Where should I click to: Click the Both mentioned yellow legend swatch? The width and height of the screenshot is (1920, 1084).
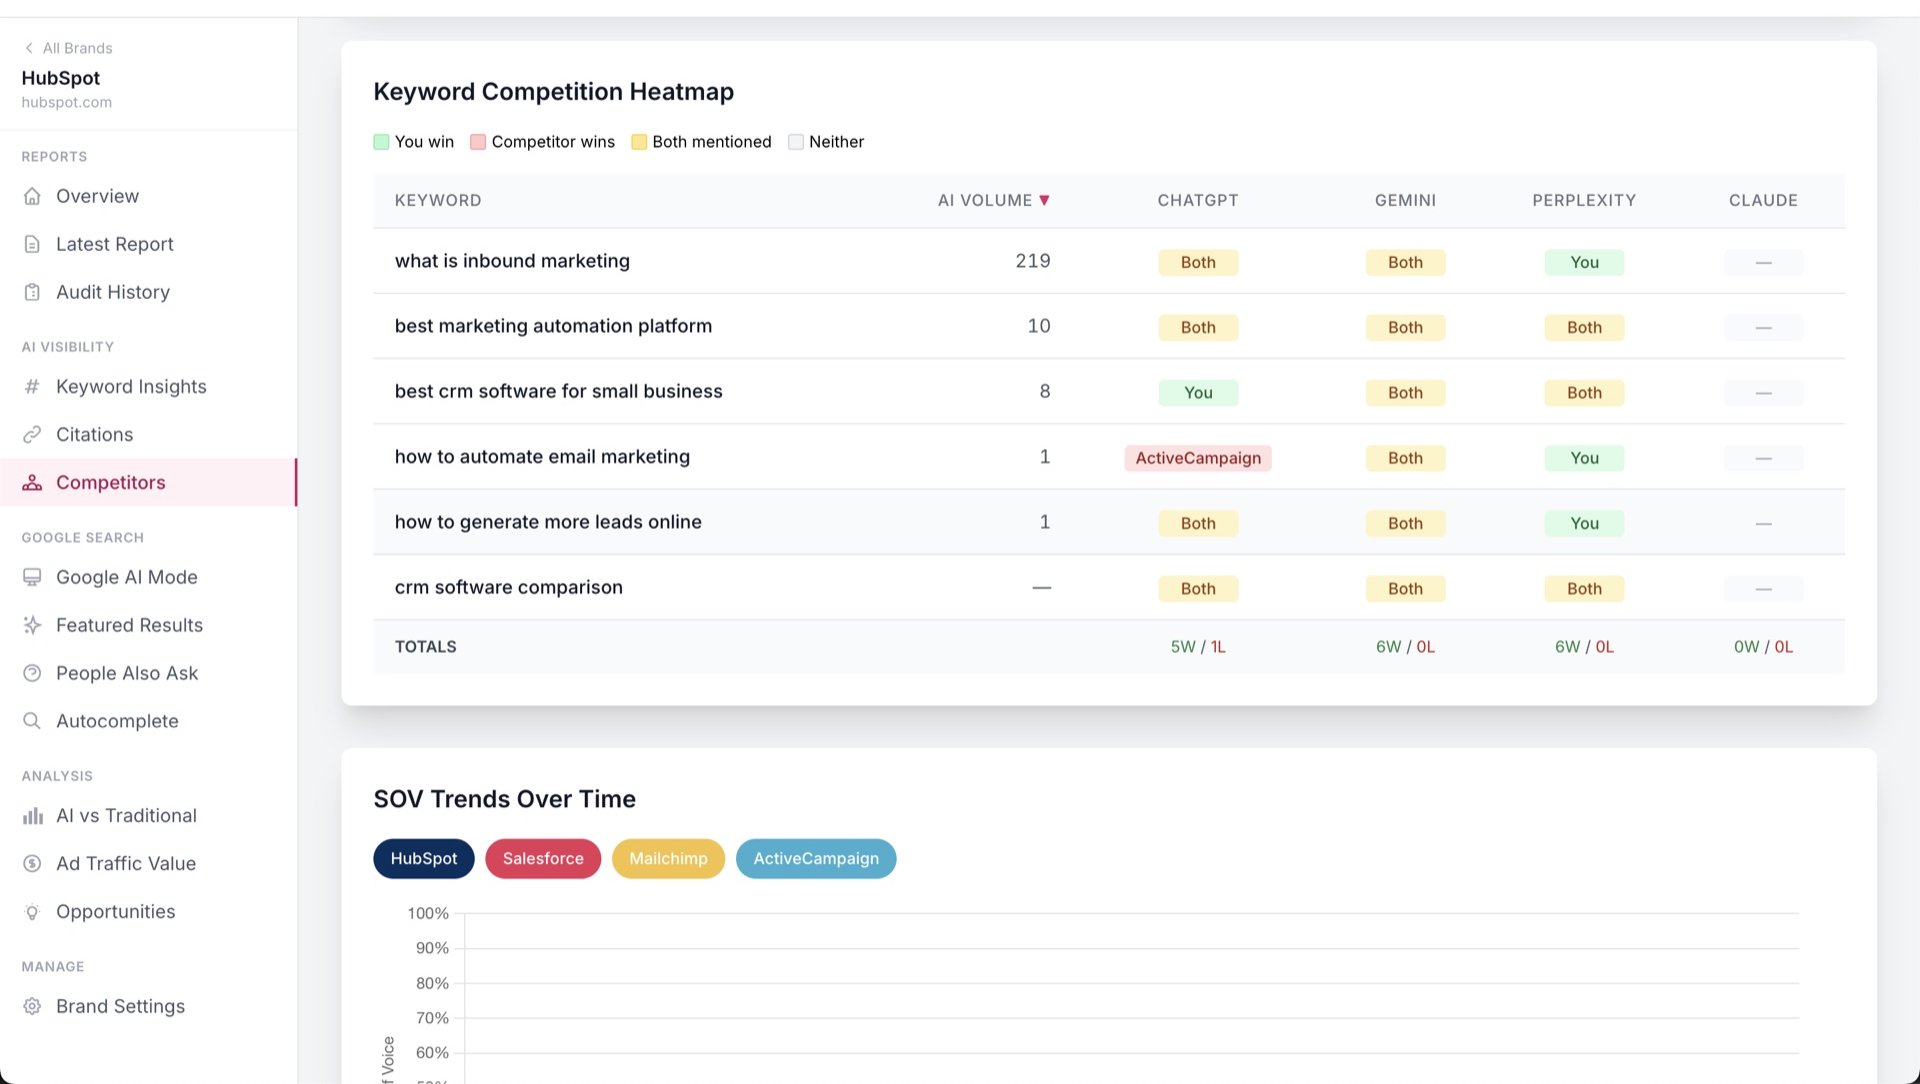click(639, 142)
